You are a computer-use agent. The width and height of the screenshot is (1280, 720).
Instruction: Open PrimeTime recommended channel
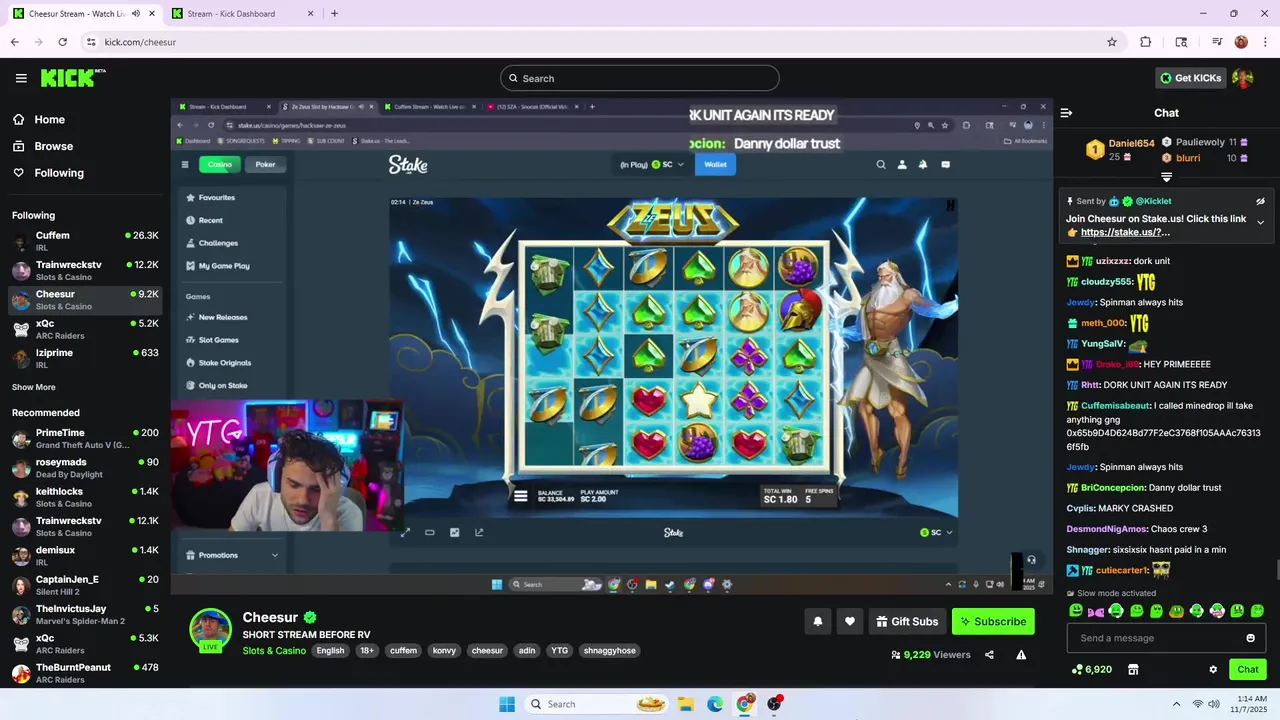85,438
